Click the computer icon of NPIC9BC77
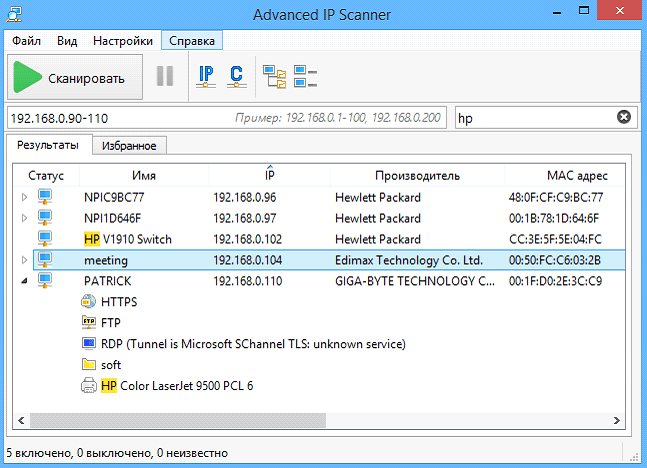Viewport: 647px width, 468px height. coord(45,196)
